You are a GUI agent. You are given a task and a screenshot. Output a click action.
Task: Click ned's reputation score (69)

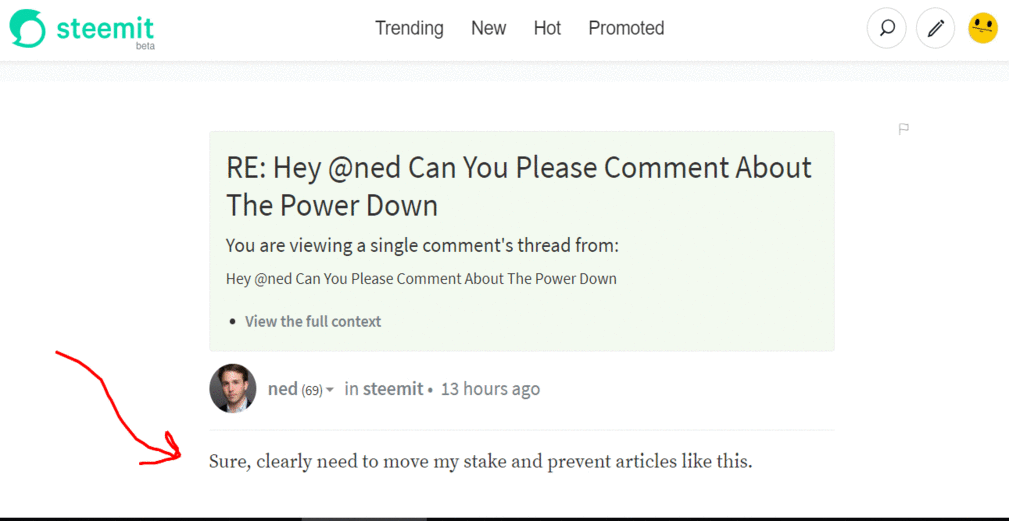coord(311,390)
